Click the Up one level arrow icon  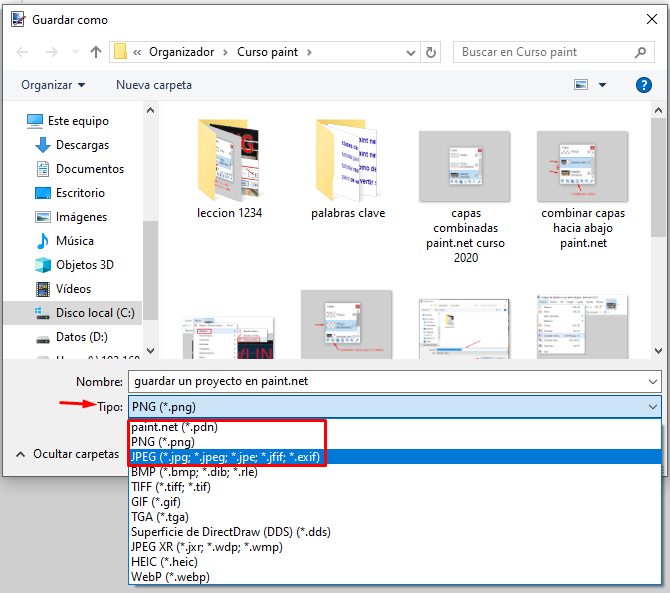point(96,52)
